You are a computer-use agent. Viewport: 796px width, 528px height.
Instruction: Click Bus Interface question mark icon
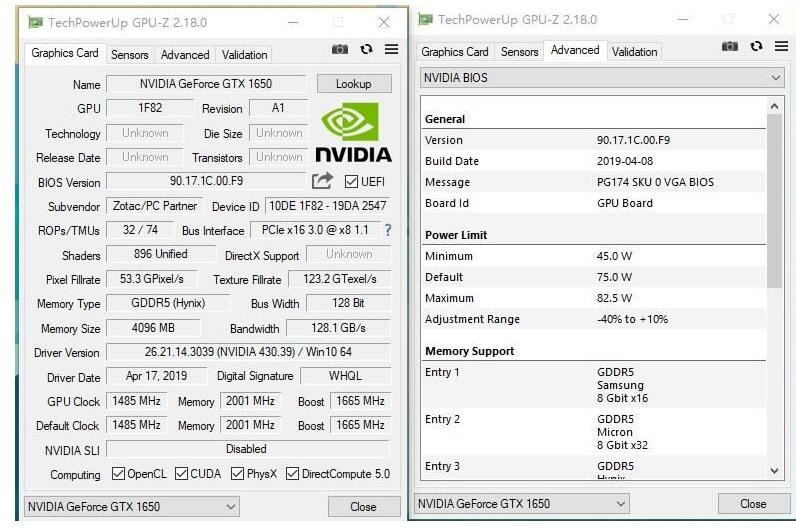point(388,230)
